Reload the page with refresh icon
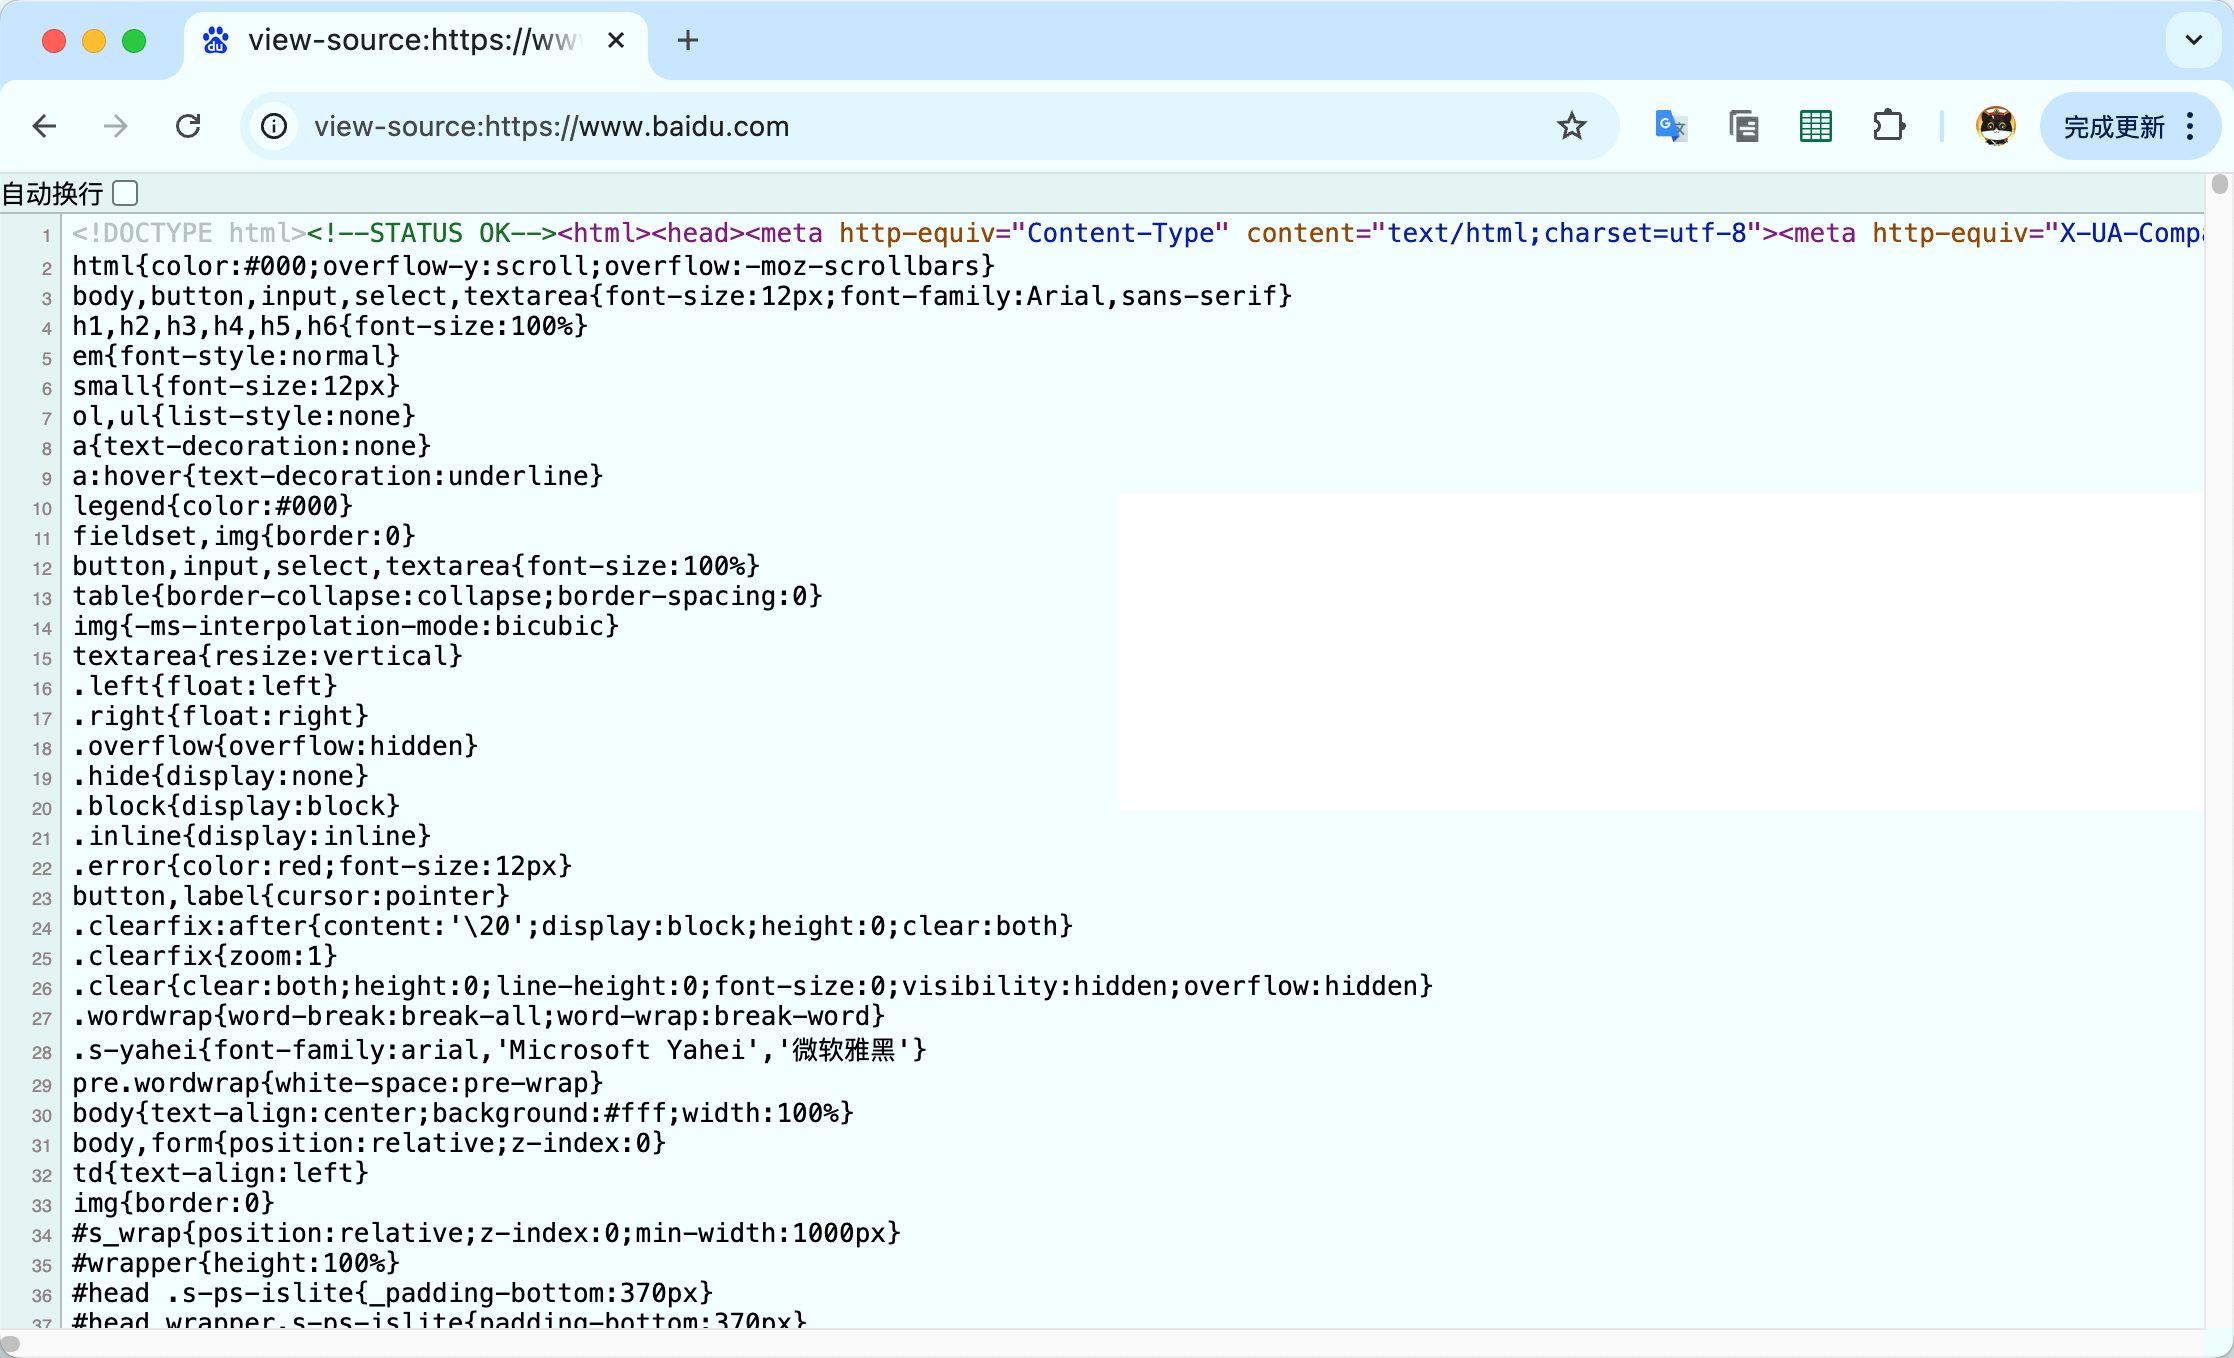 pos(188,126)
